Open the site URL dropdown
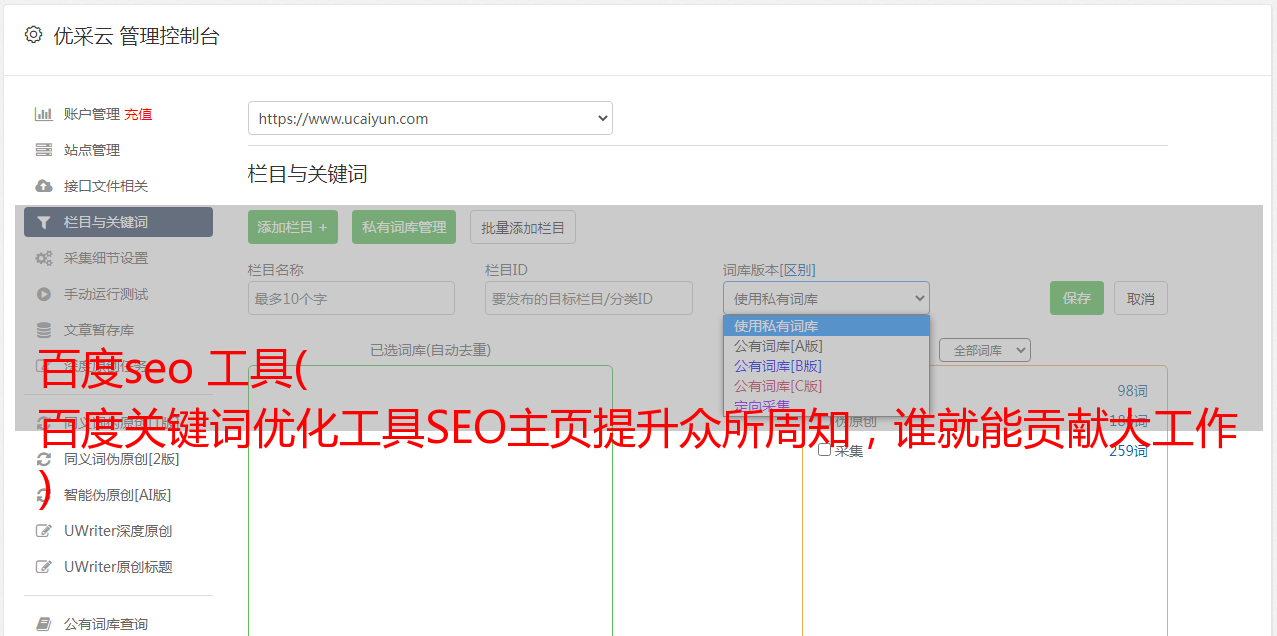 430,118
